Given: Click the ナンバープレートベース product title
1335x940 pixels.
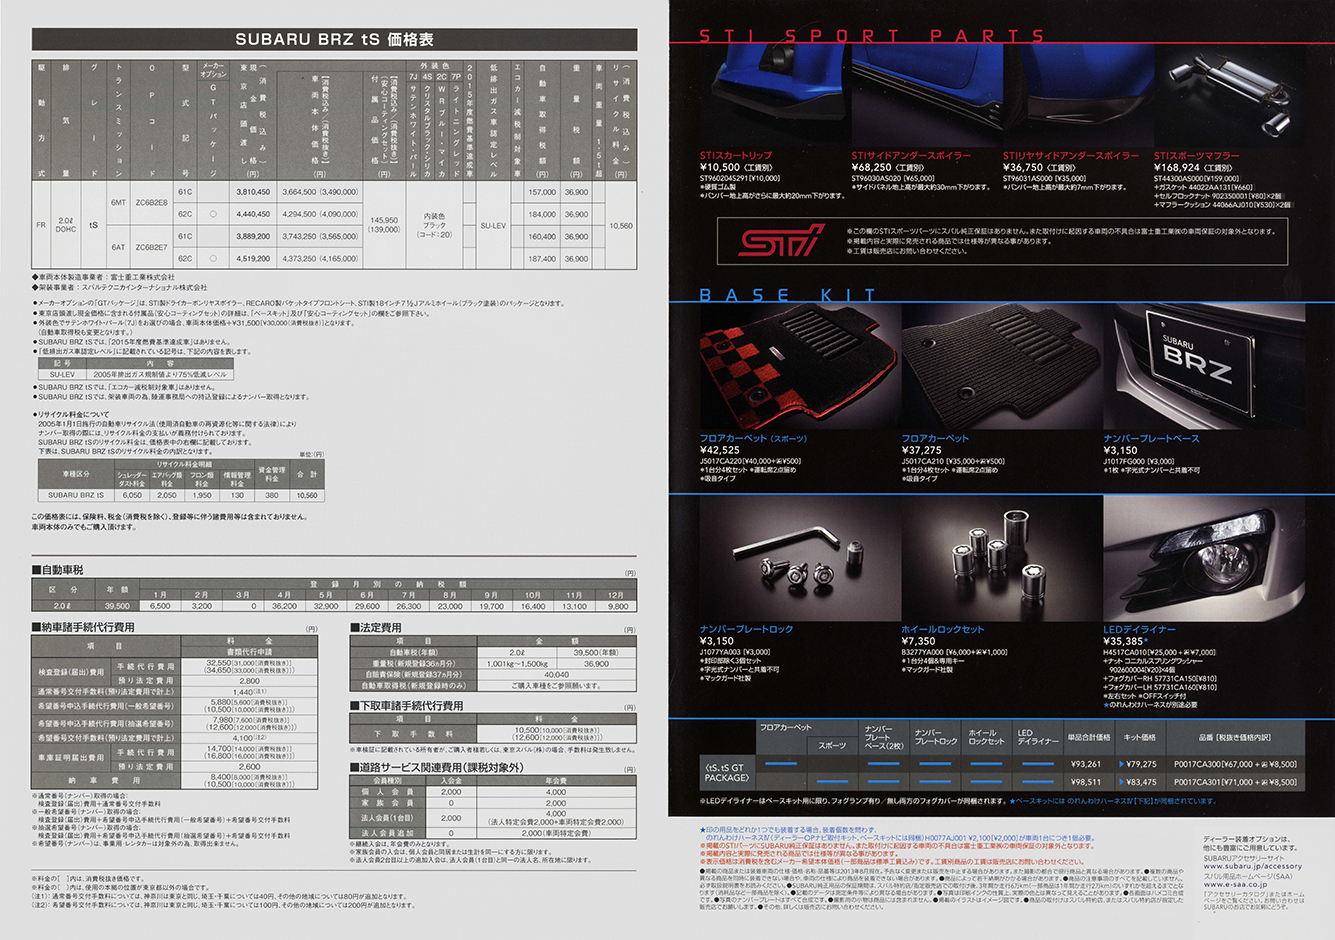Looking at the screenshot, I should click(1151, 438).
